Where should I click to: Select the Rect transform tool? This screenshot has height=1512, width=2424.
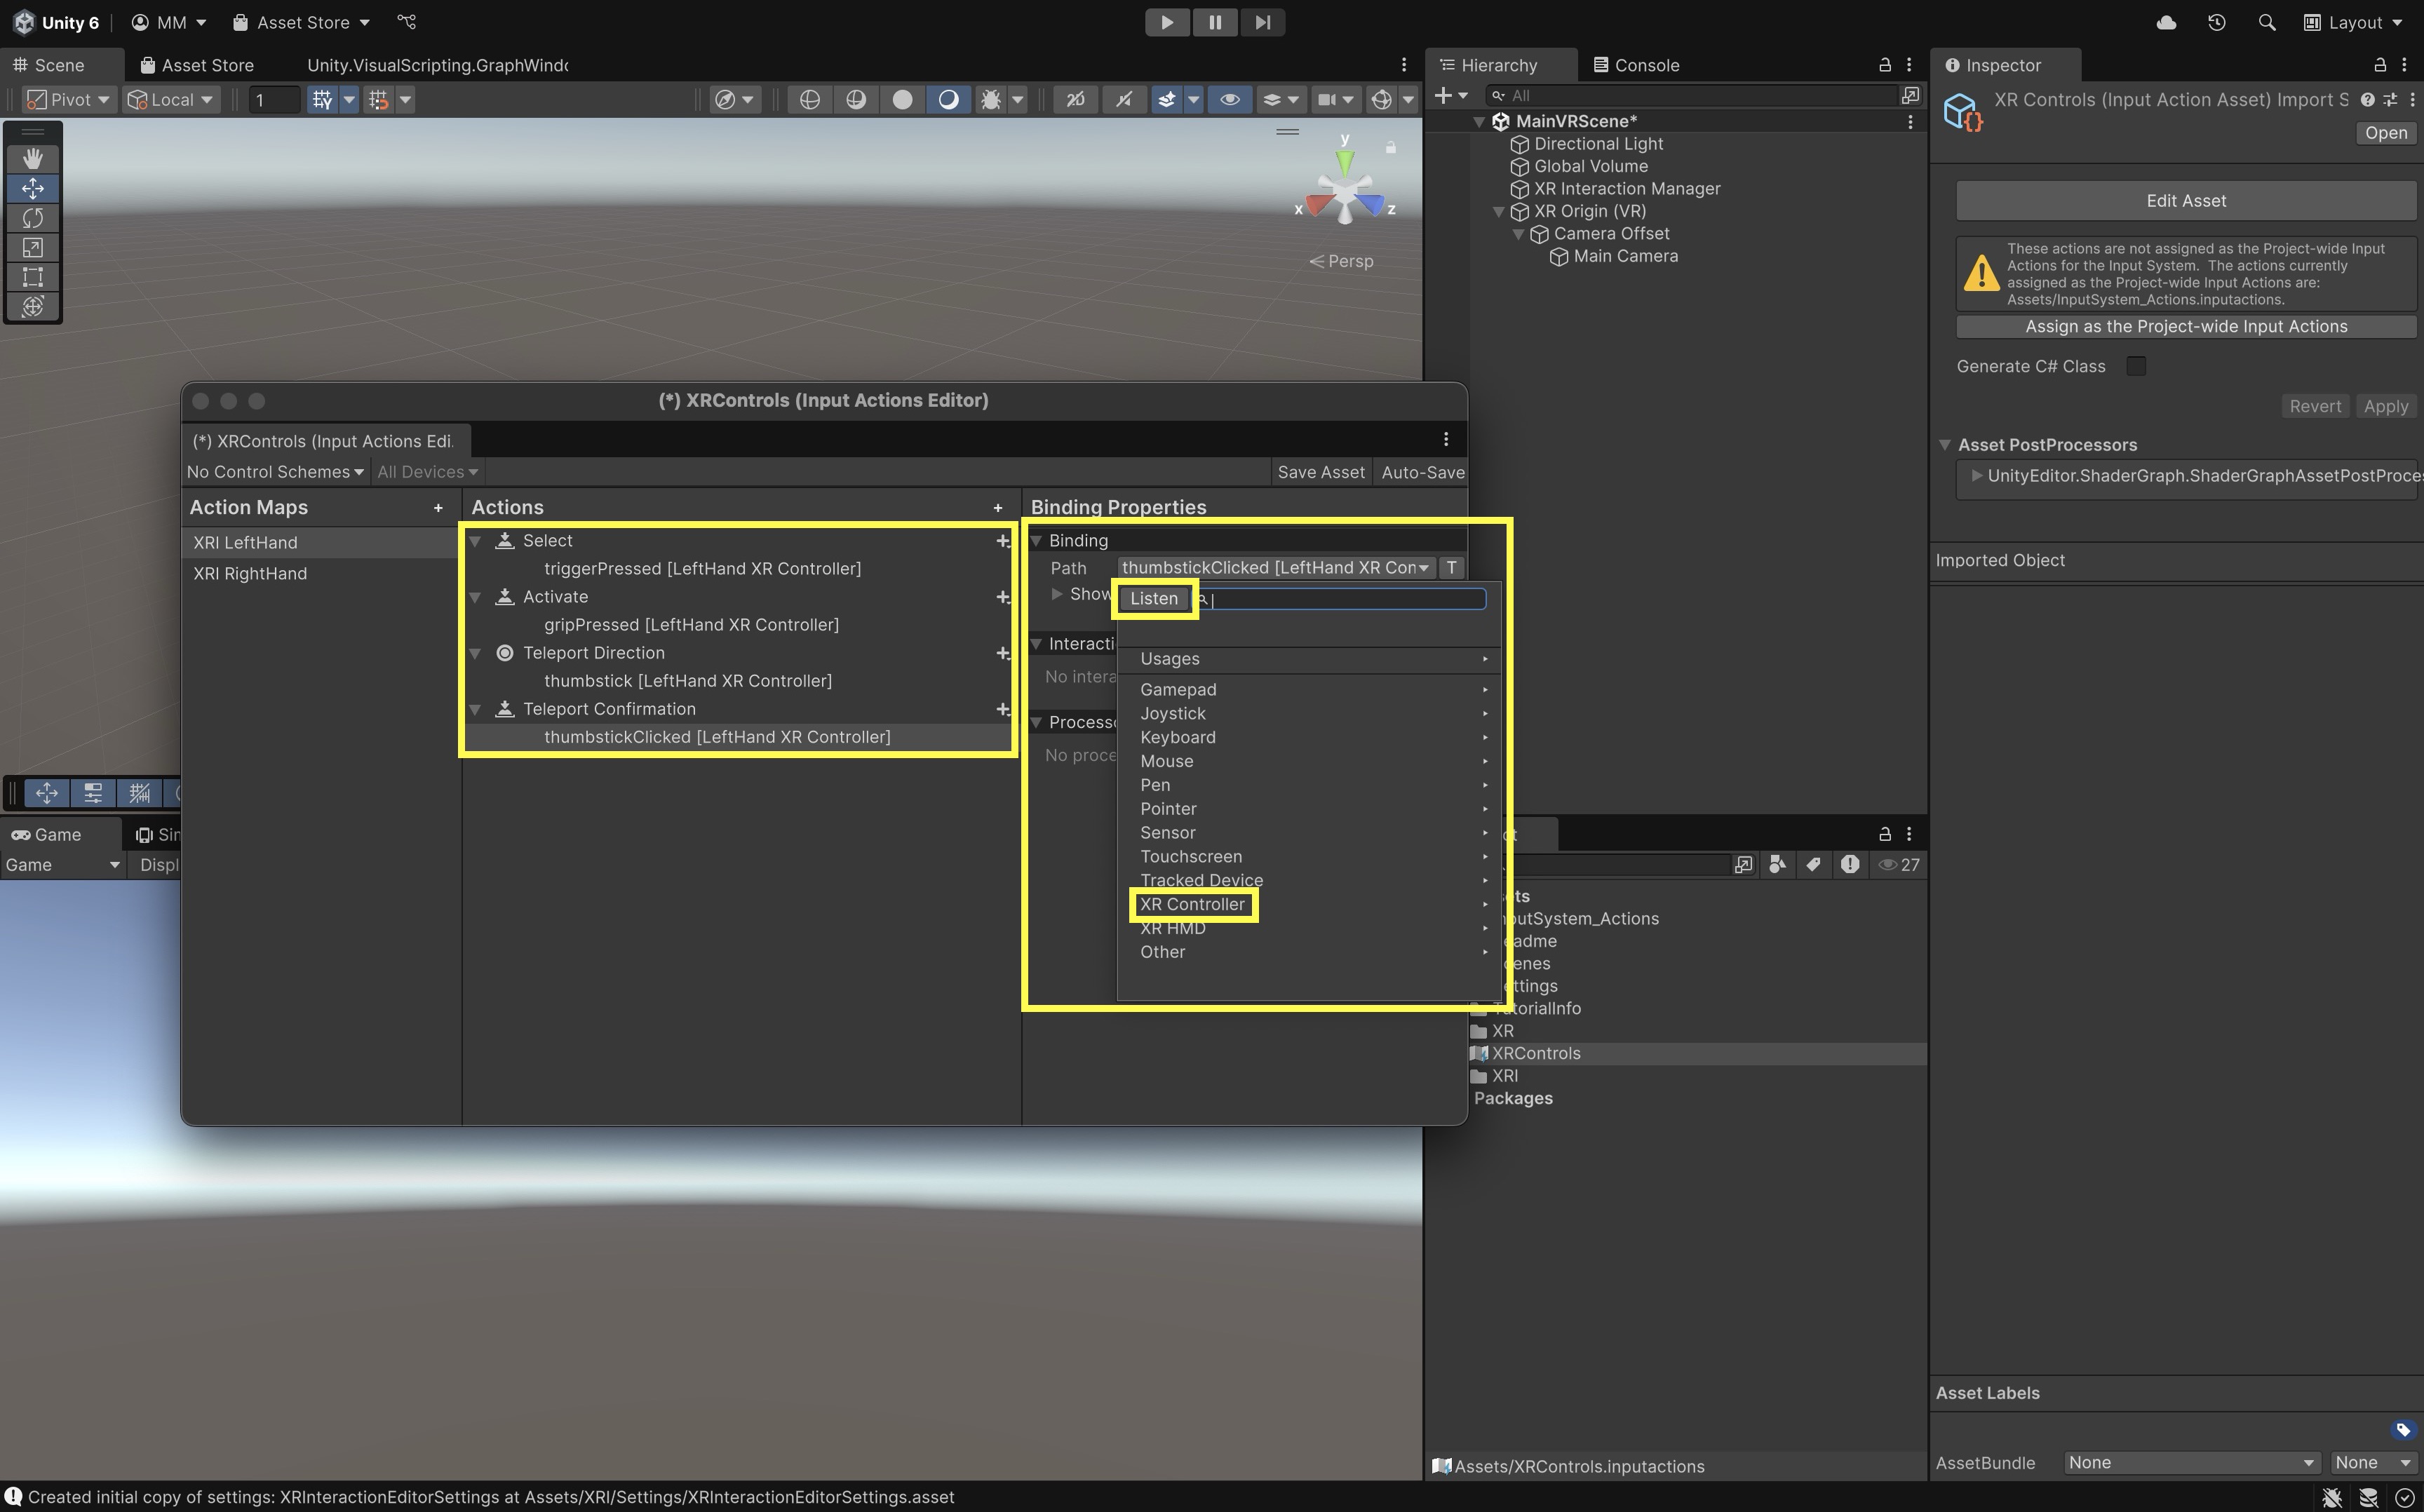32,277
